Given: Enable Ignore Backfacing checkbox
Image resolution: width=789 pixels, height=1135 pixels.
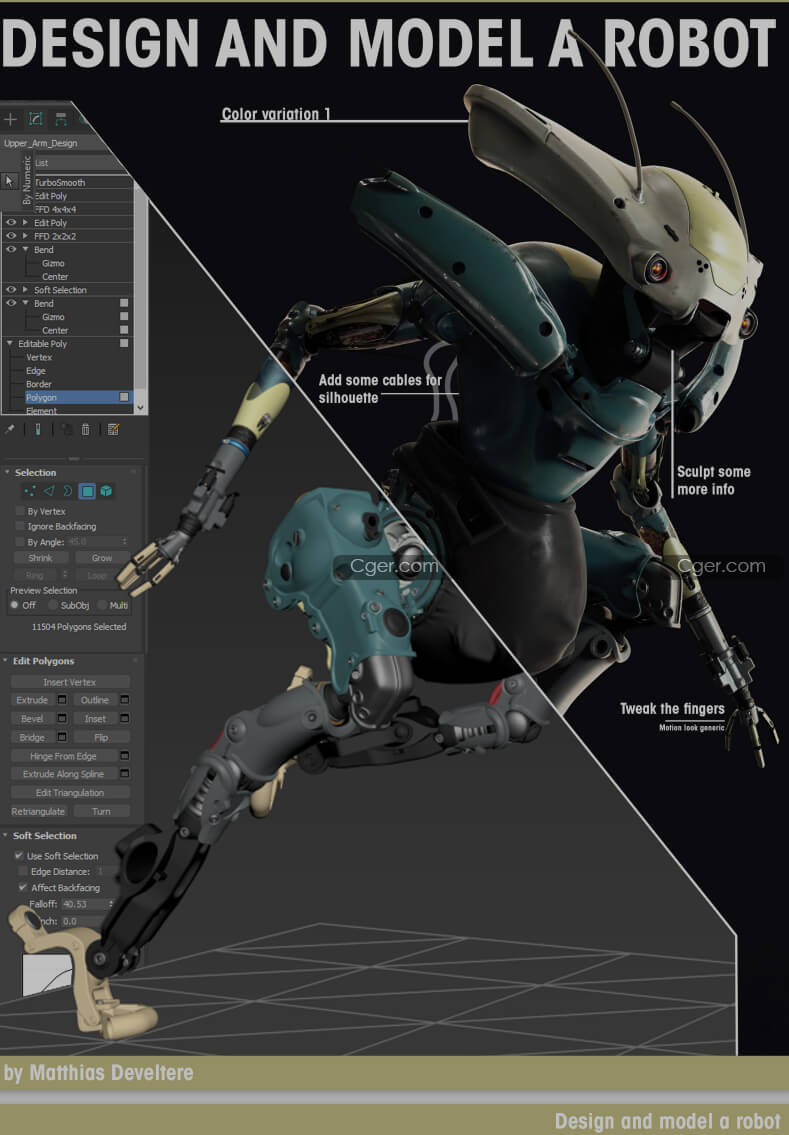Looking at the screenshot, I should click(x=19, y=526).
